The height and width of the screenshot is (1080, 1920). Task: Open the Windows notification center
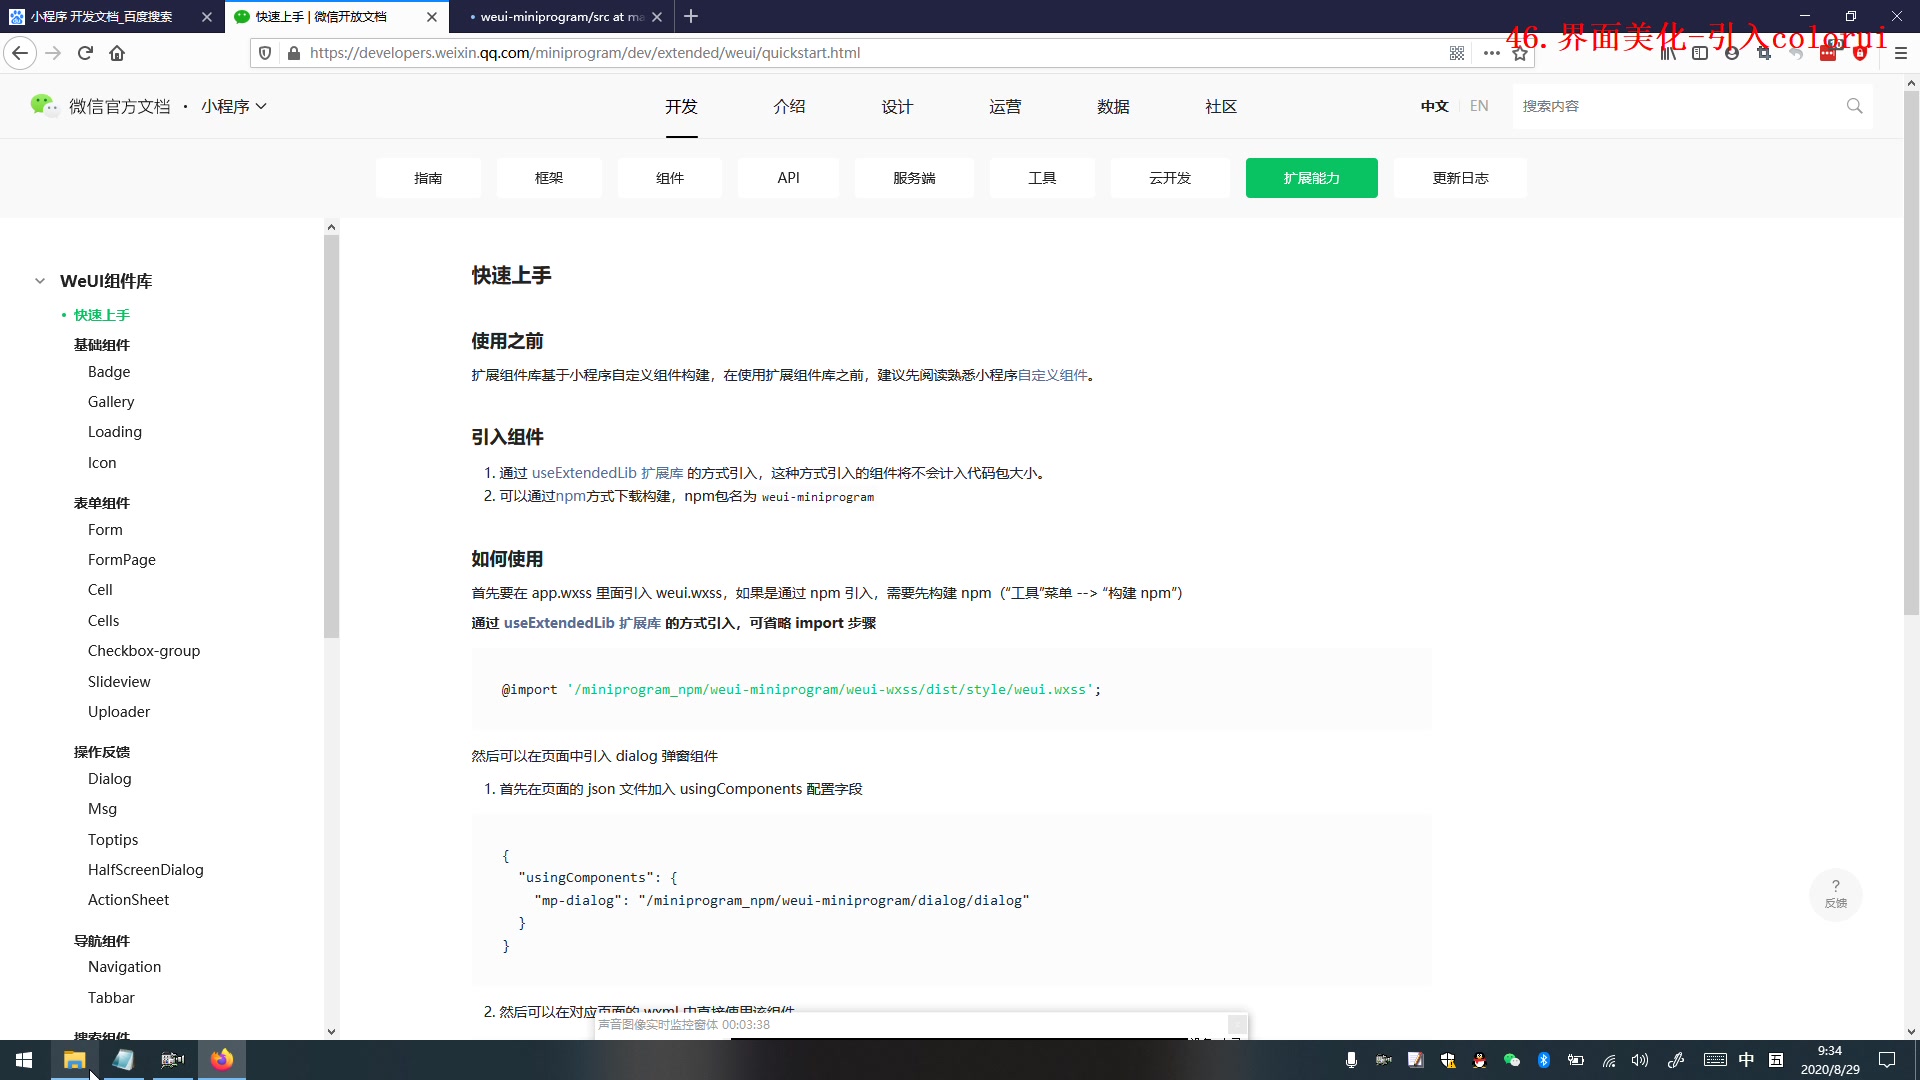pos(1887,1060)
